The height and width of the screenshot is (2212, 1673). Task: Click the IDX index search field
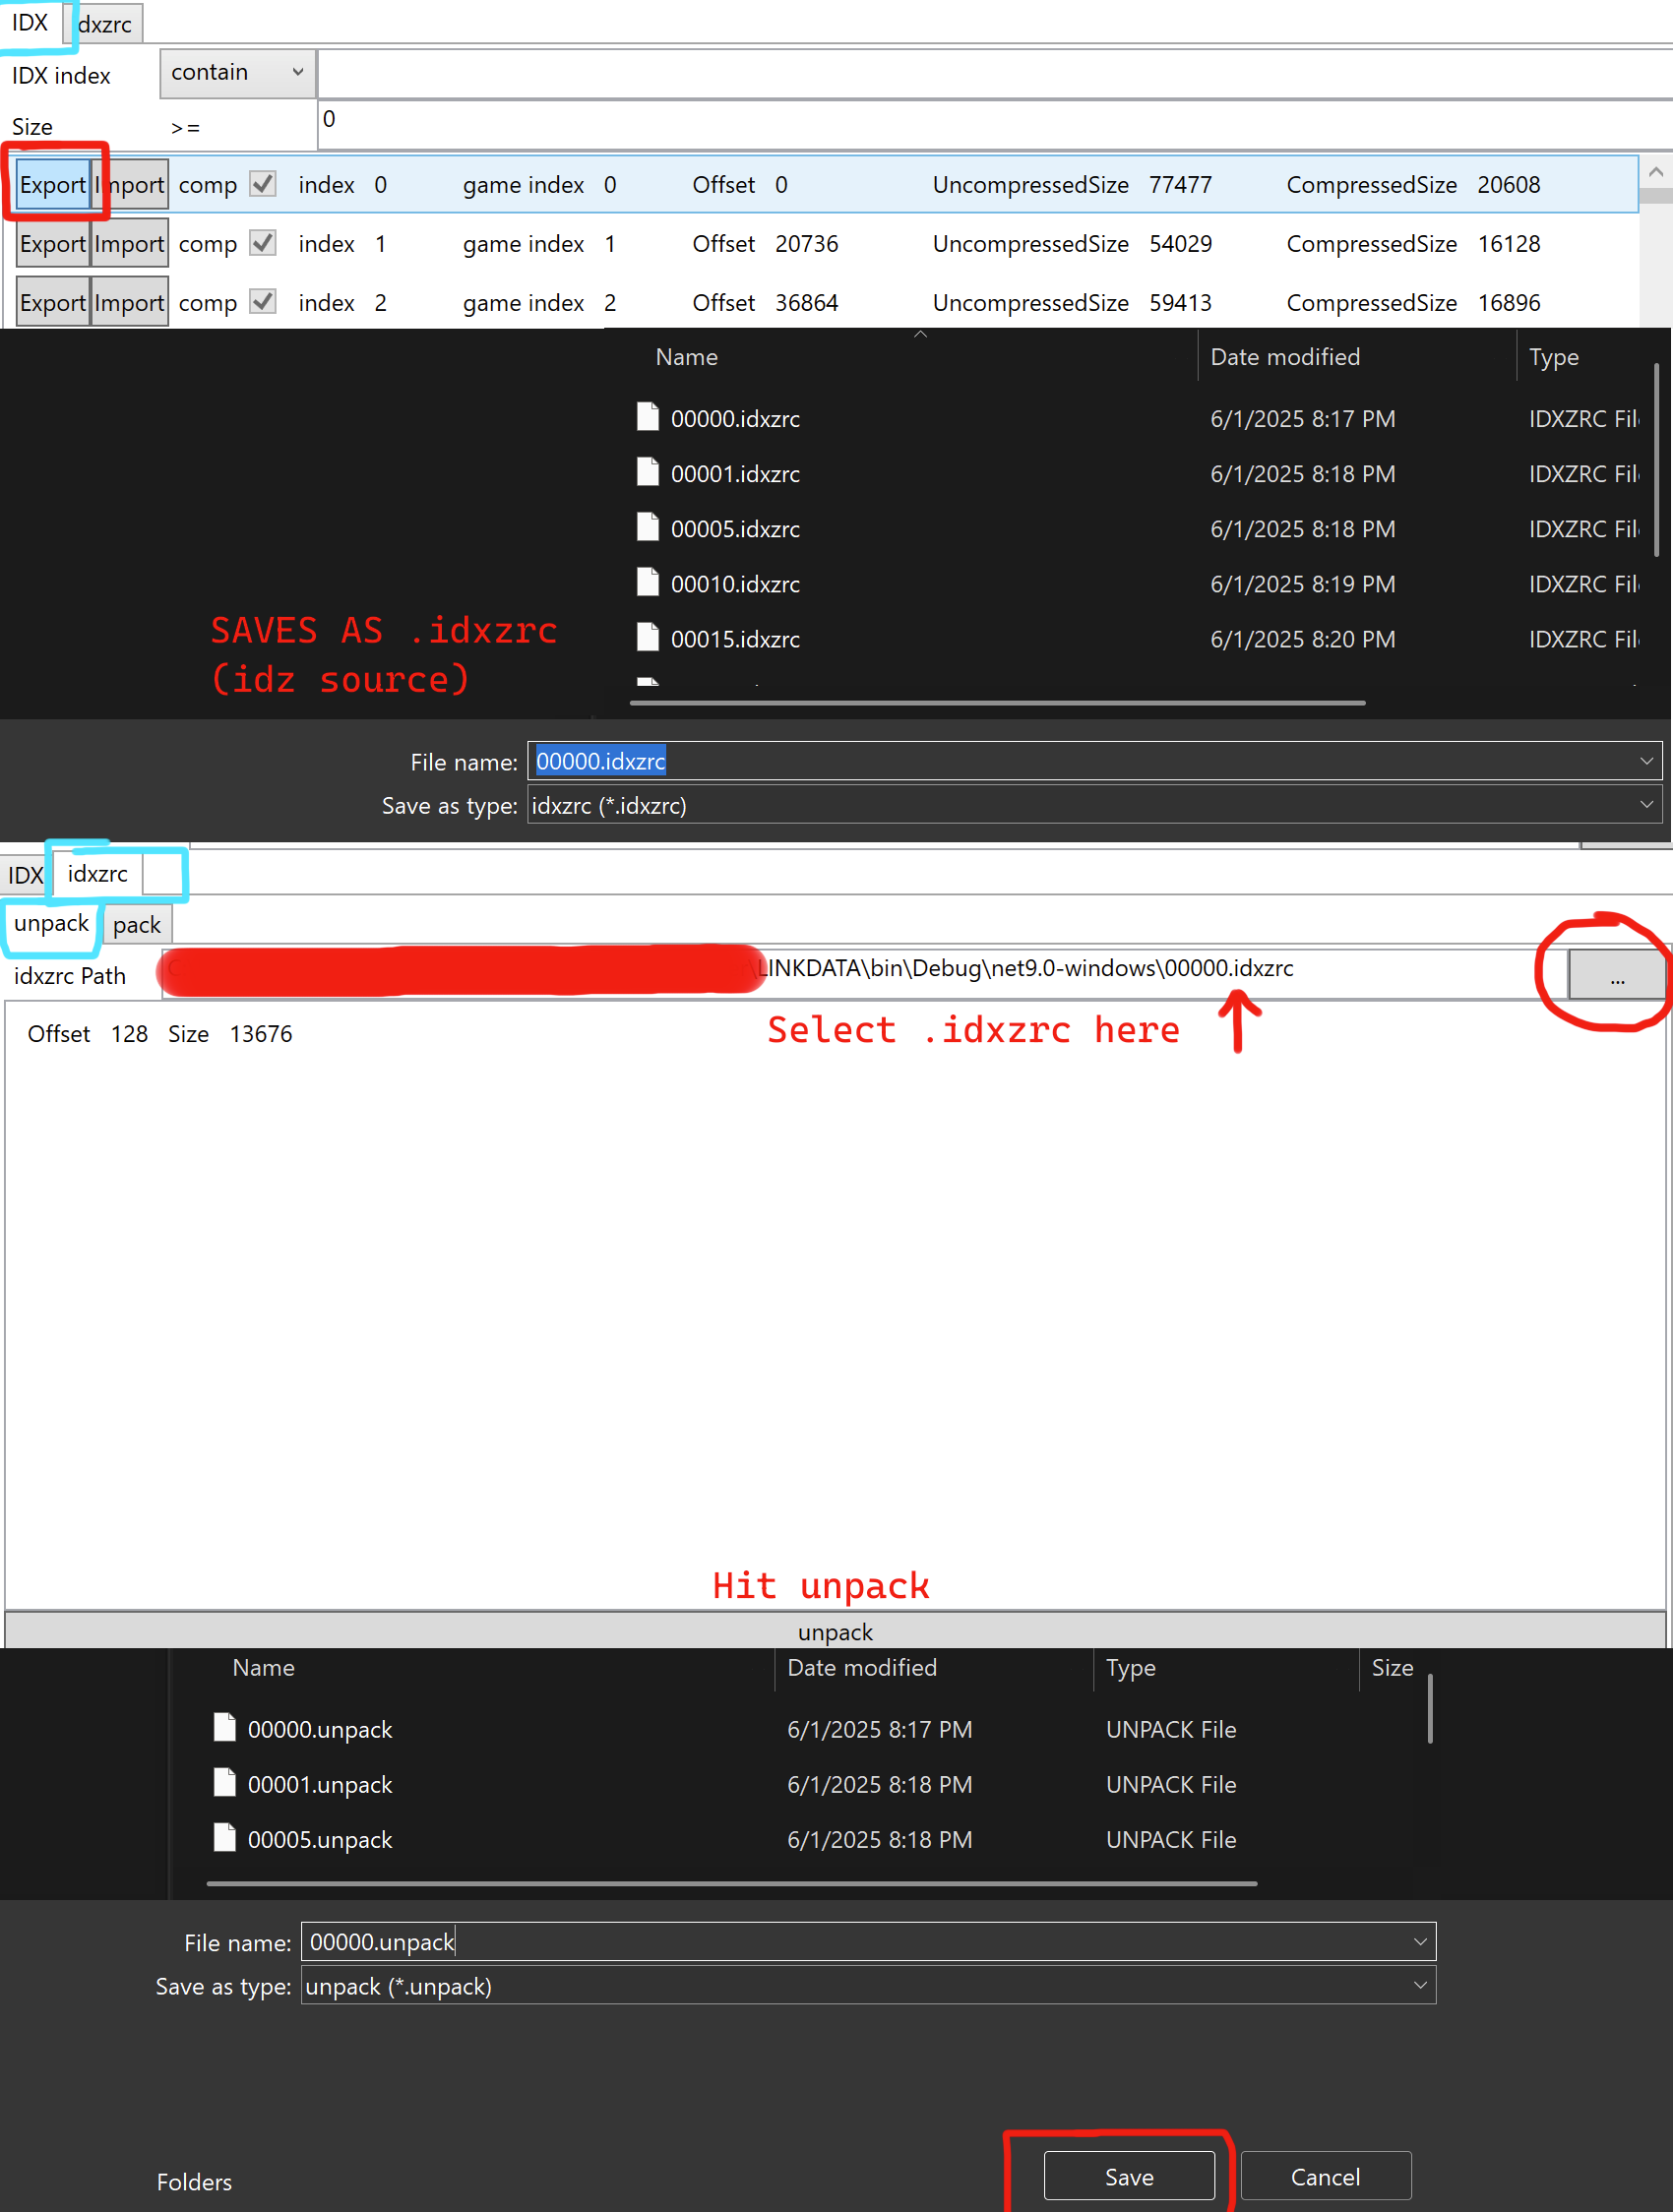[x=994, y=74]
